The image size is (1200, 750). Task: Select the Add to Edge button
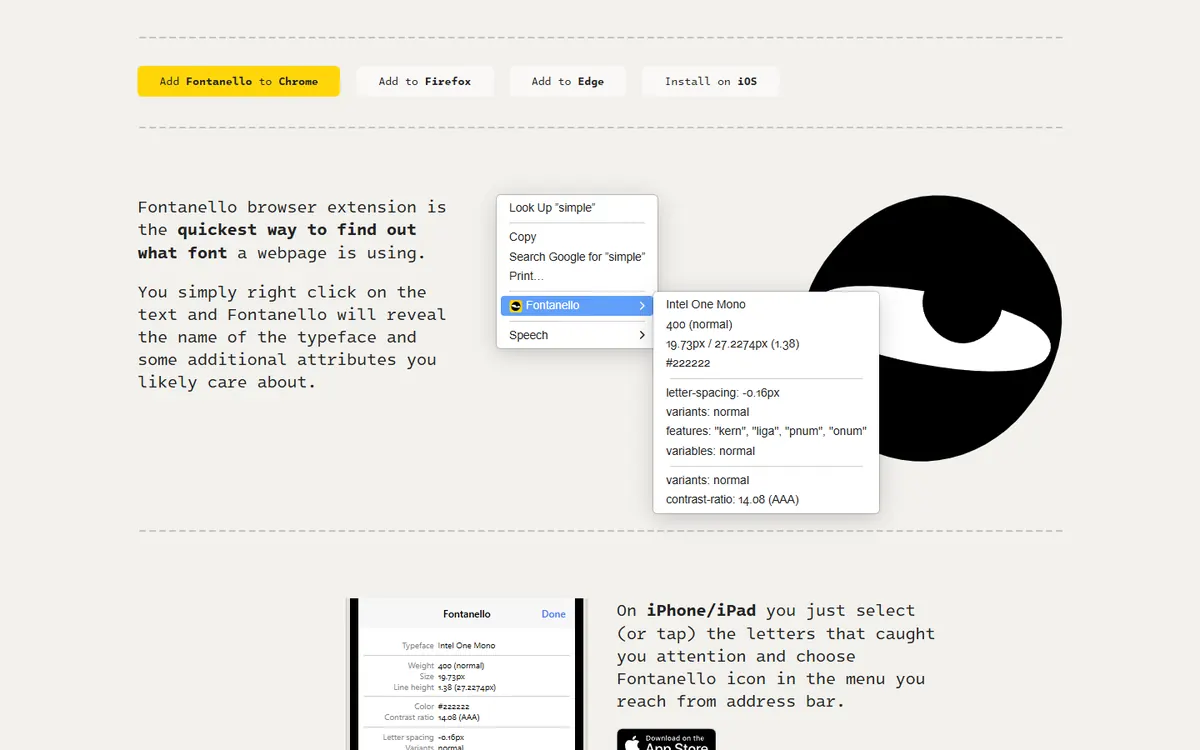click(568, 81)
